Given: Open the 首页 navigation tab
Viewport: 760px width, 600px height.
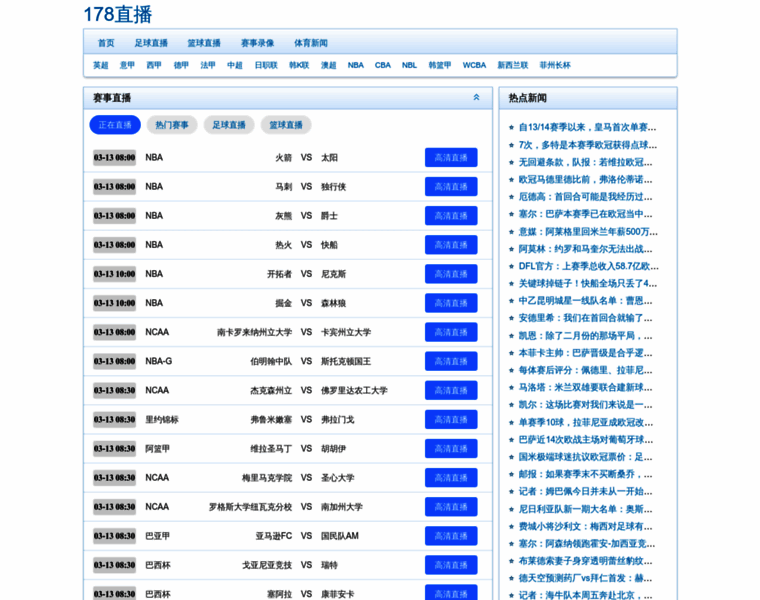Looking at the screenshot, I should coord(106,43).
